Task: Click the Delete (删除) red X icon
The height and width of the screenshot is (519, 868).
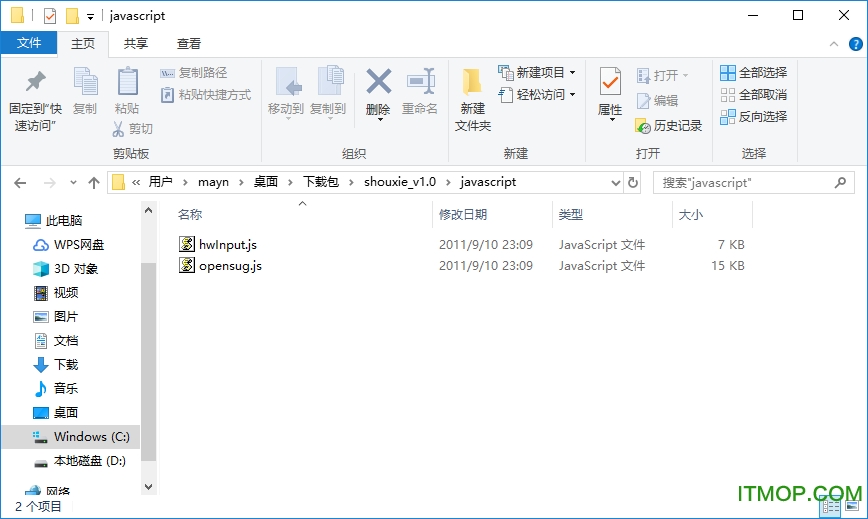Action: (x=379, y=83)
